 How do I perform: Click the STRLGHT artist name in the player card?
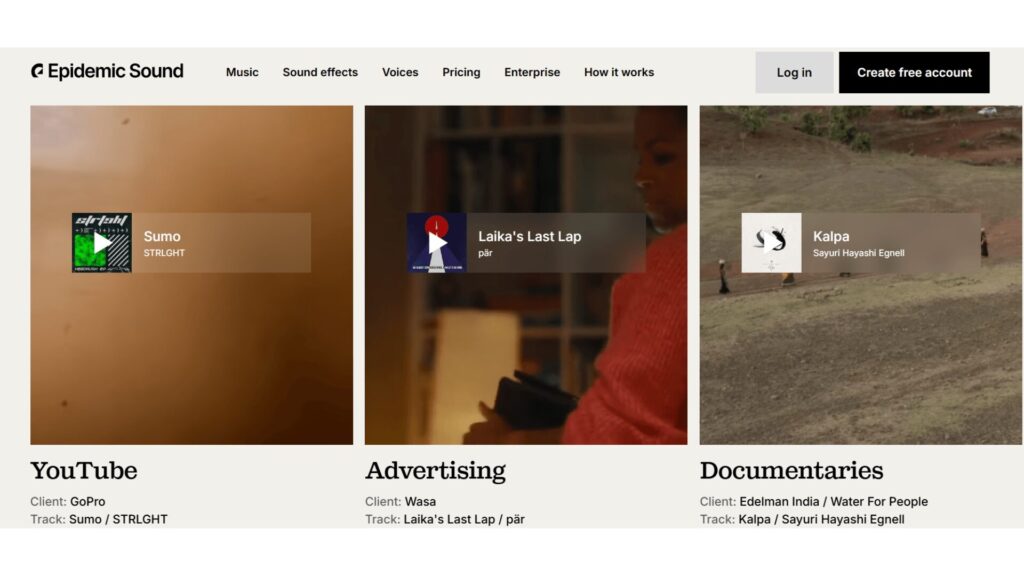pyautogui.click(x=164, y=253)
